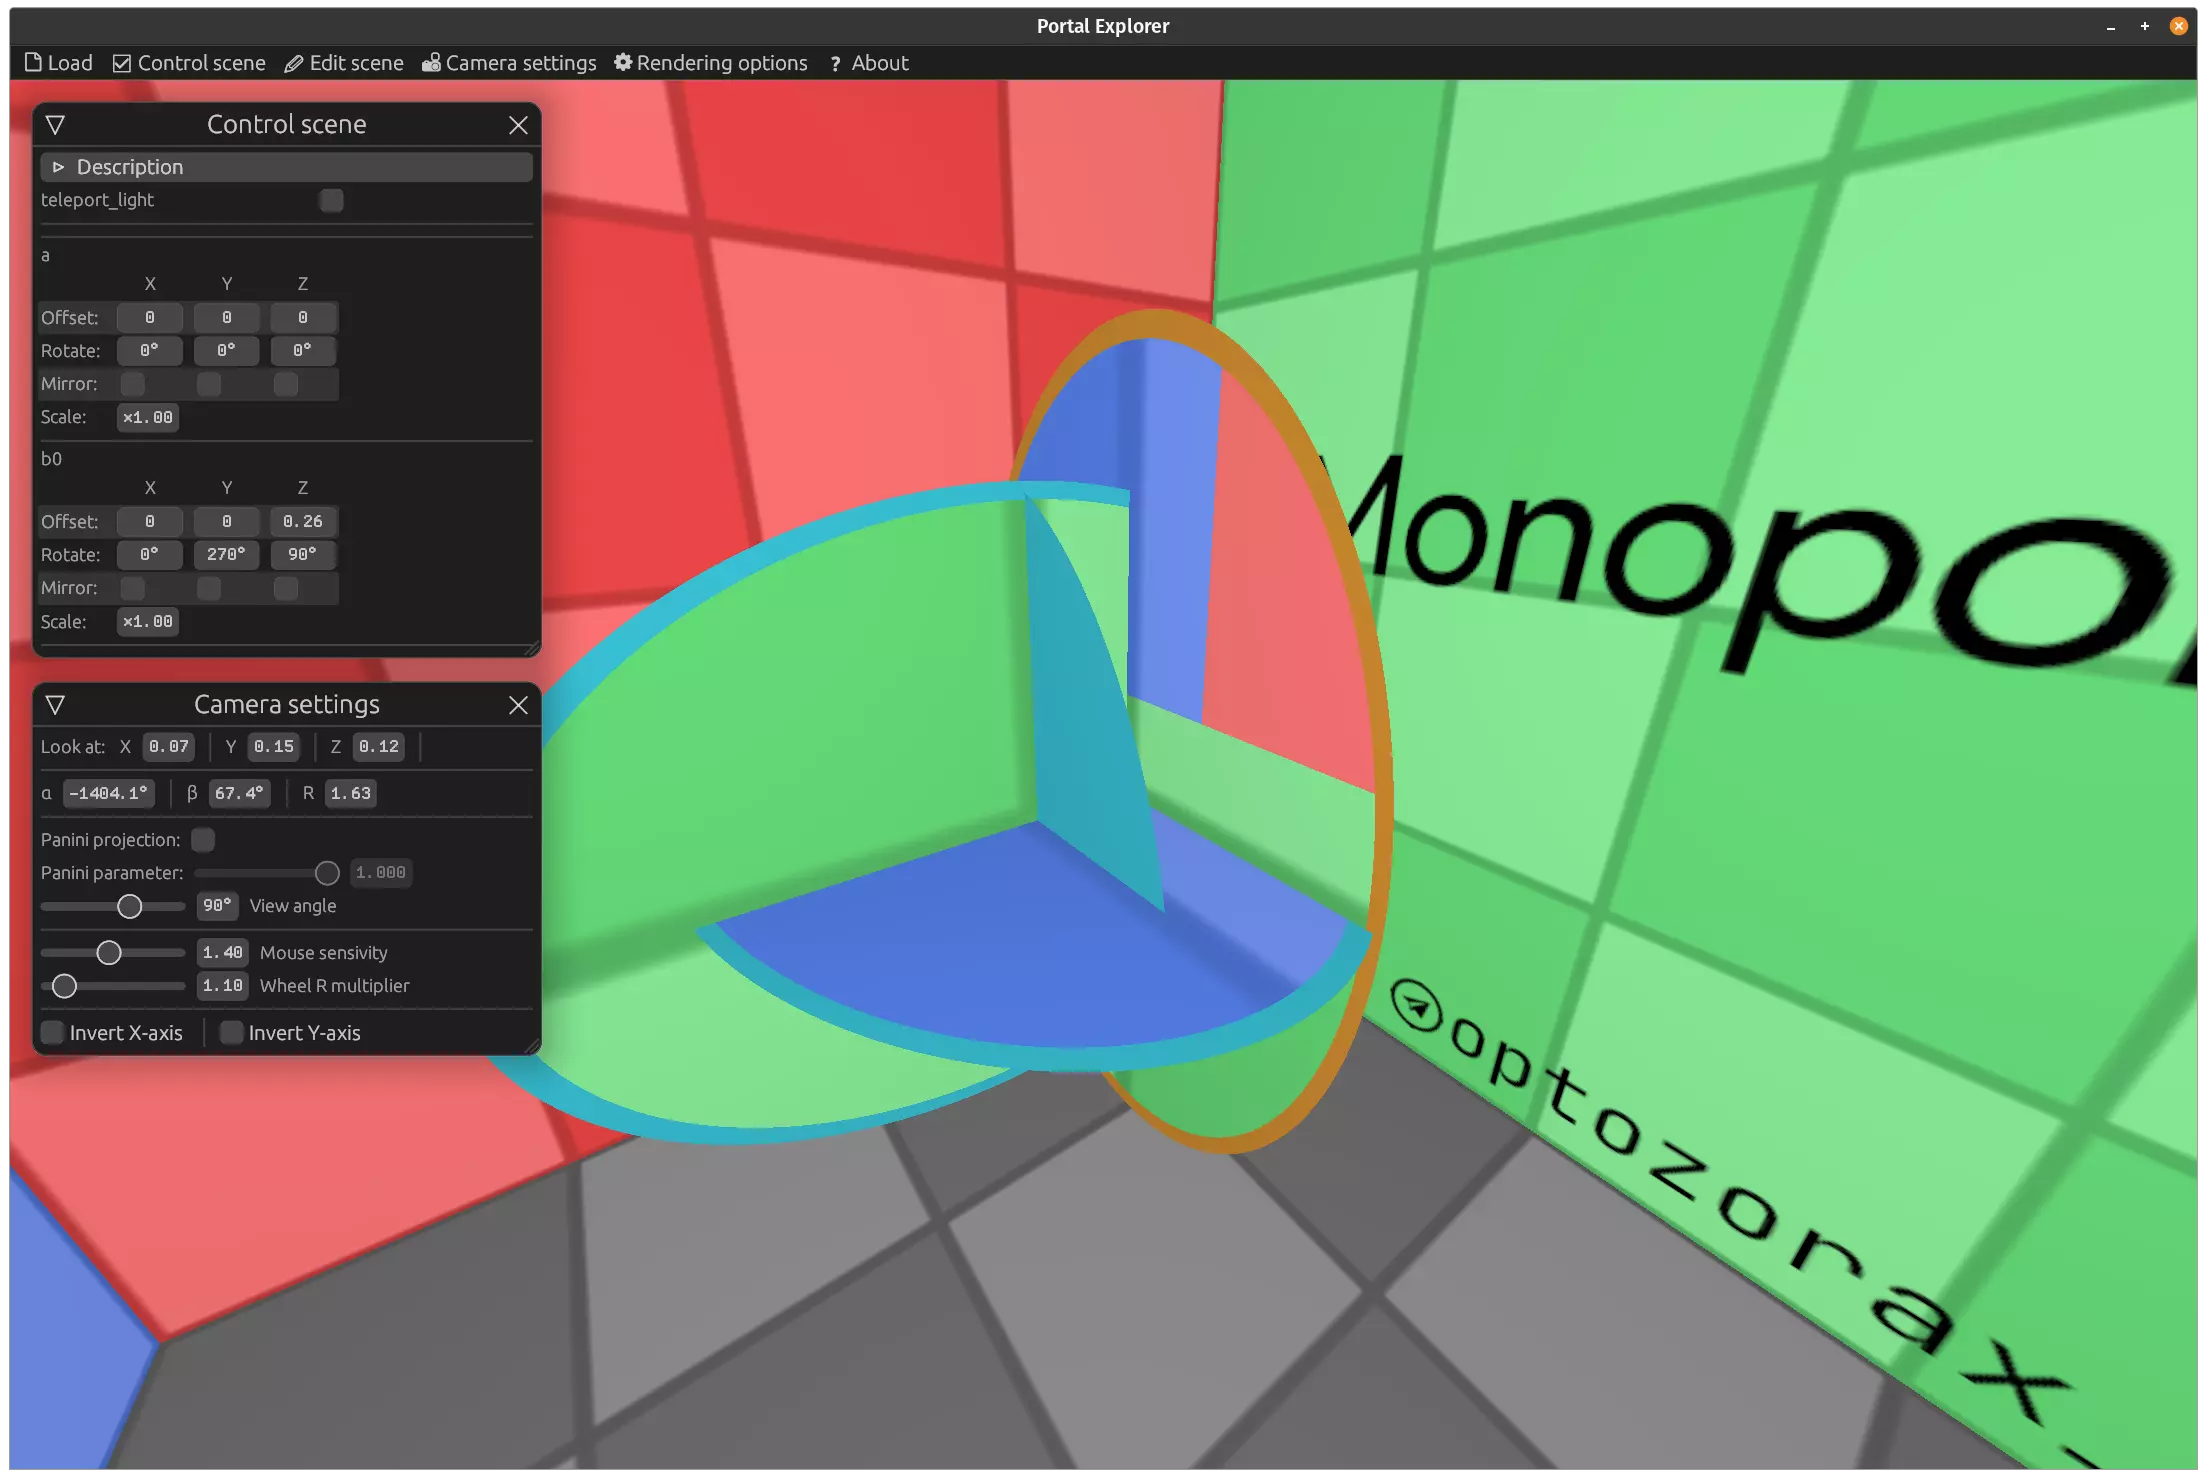This screenshot has height=1479, width=2207.
Task: Collapse Control scene panel using the title triangle
Action: point(56,125)
